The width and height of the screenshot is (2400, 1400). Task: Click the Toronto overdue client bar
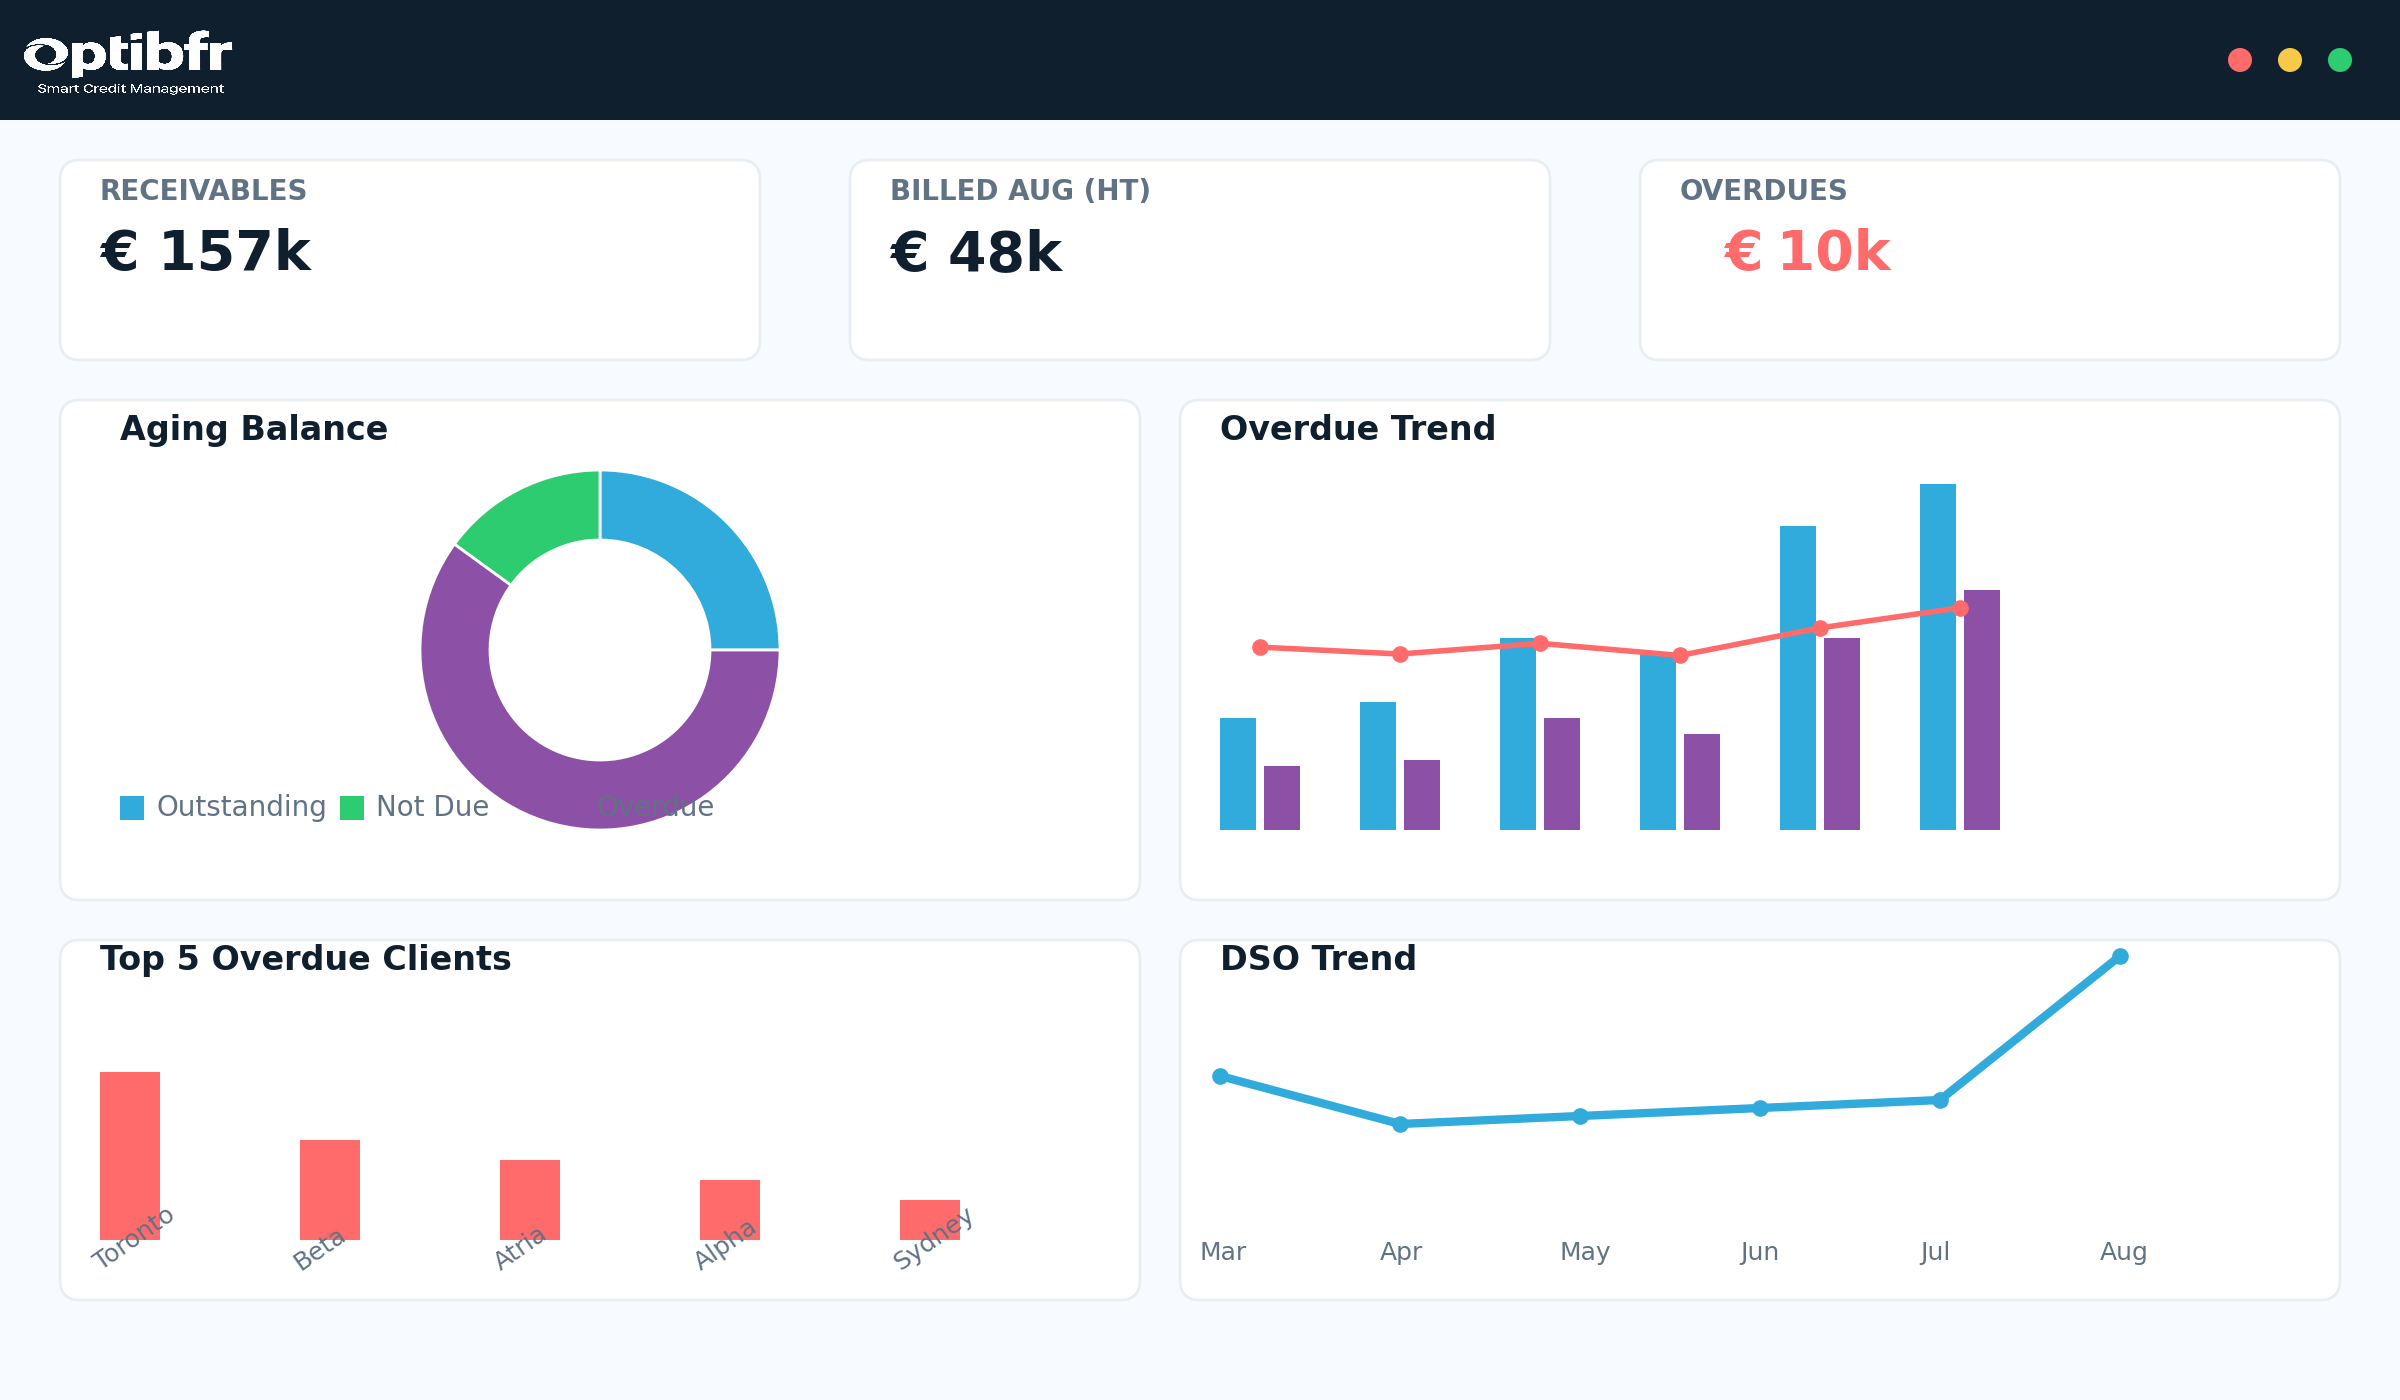(x=130, y=1140)
